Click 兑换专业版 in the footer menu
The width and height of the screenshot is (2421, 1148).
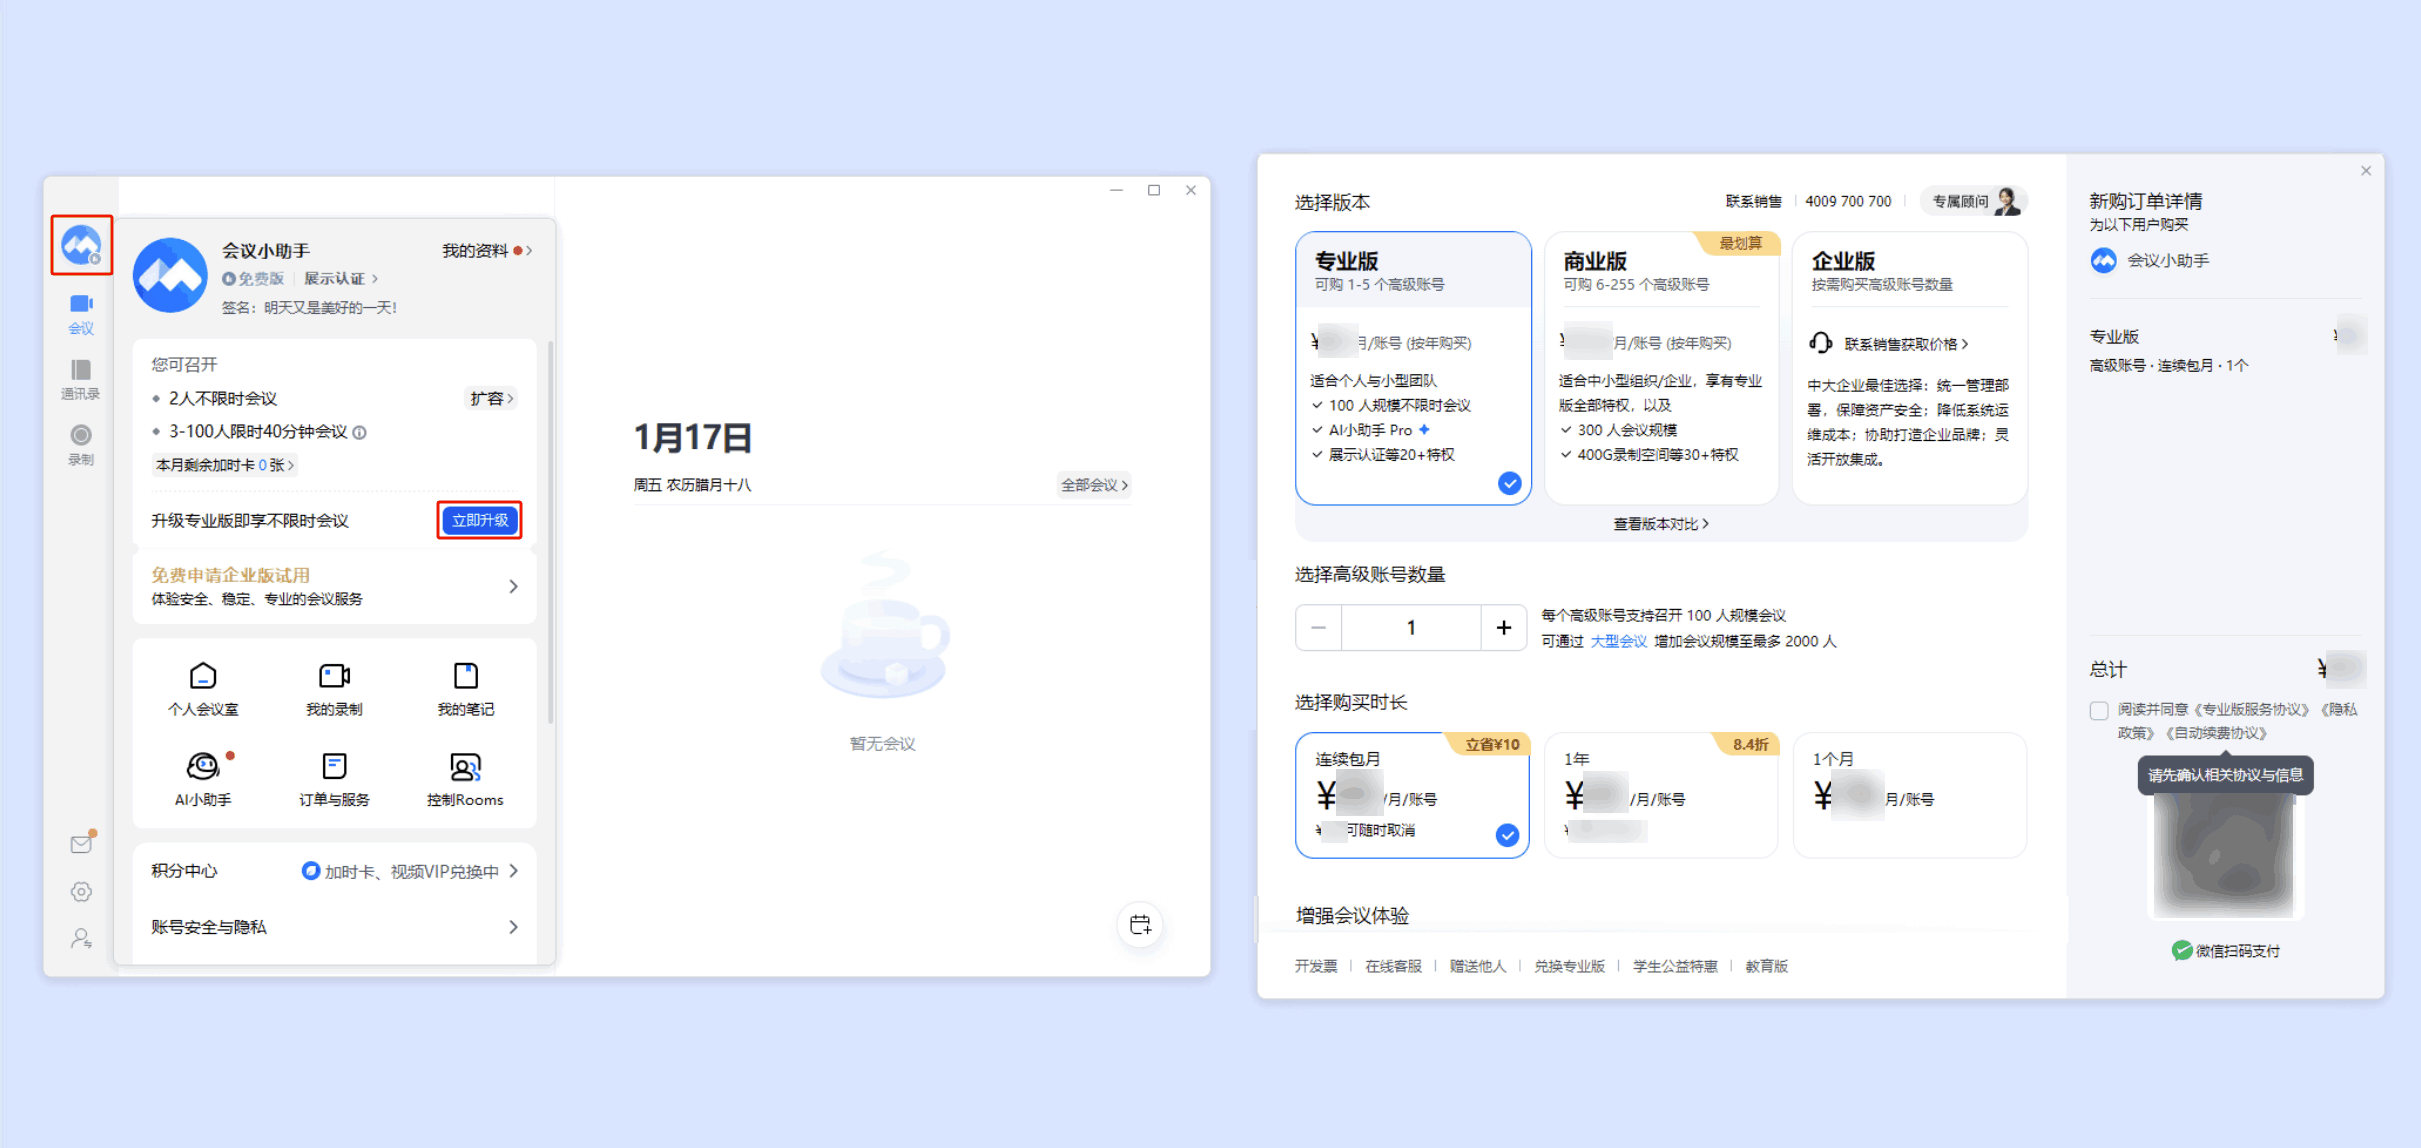1569,966
